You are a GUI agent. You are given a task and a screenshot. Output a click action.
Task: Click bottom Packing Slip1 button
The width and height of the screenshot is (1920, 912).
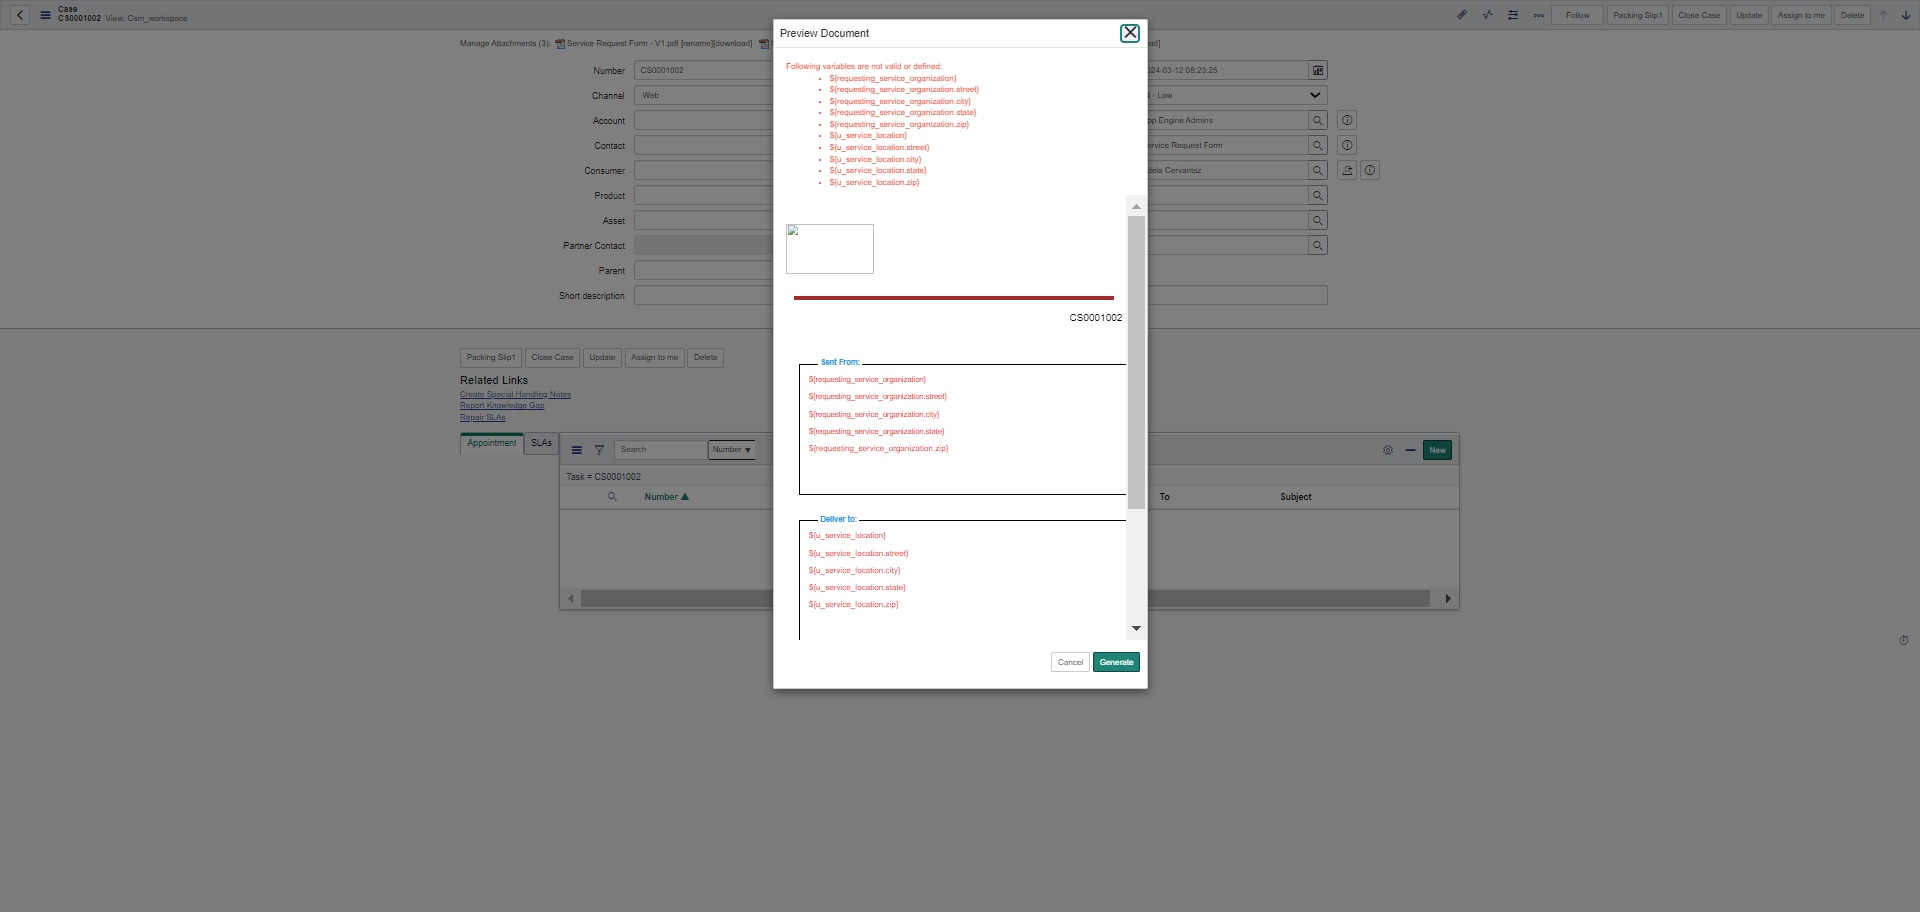[x=491, y=357]
